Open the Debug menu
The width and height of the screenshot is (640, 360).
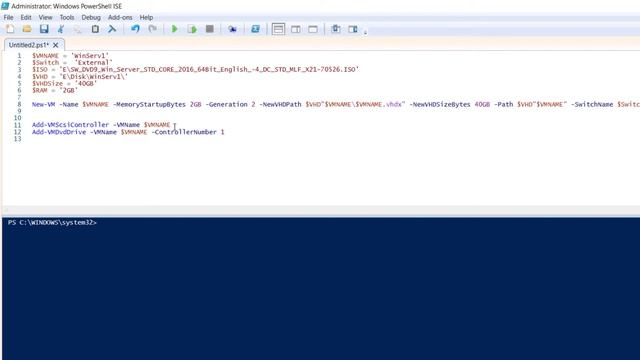(x=91, y=18)
